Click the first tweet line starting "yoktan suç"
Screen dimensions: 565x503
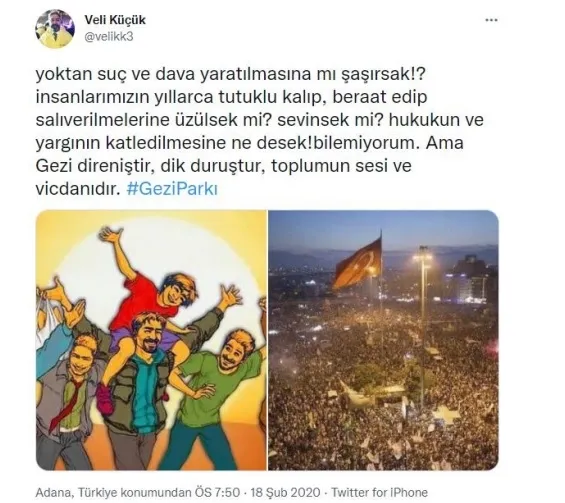231,74
